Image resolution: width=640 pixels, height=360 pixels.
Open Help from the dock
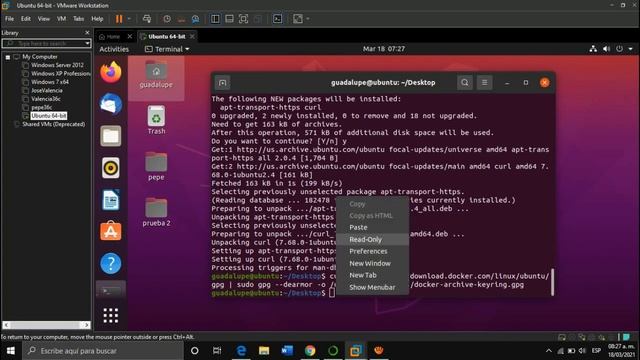tap(111, 263)
